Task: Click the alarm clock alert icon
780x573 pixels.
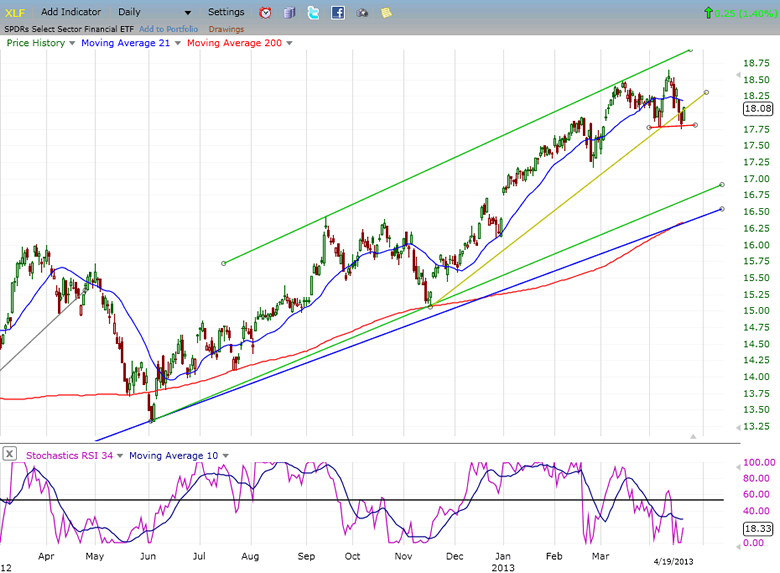Action: pyautogui.click(x=265, y=12)
